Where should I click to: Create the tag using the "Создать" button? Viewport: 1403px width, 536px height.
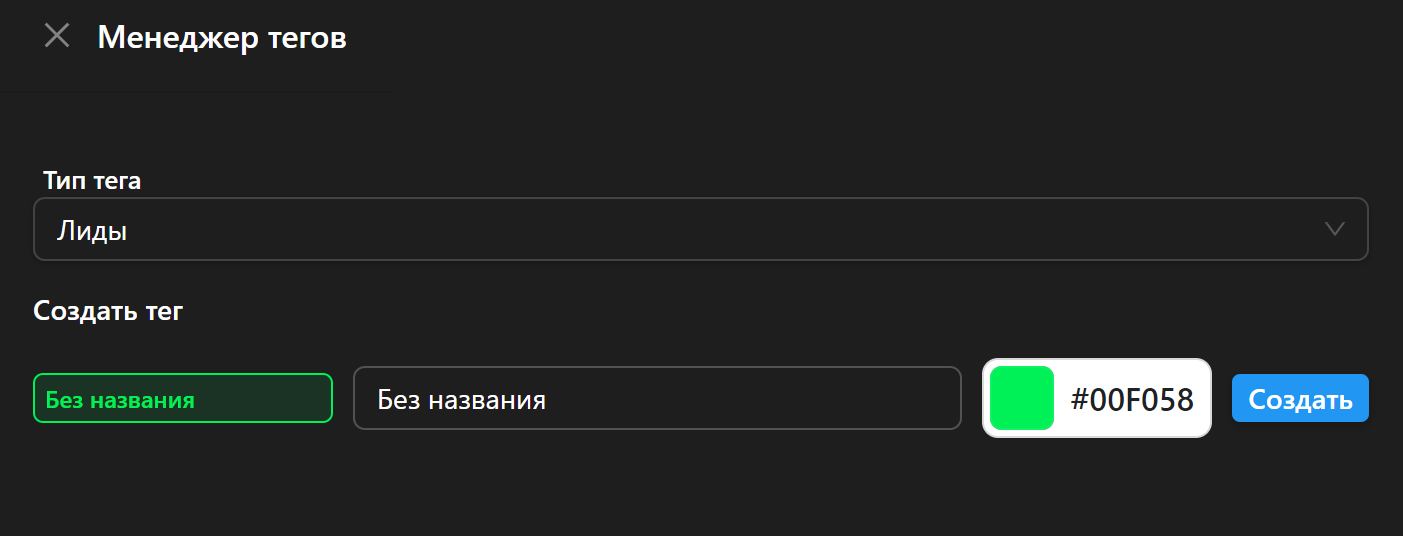pos(1300,399)
